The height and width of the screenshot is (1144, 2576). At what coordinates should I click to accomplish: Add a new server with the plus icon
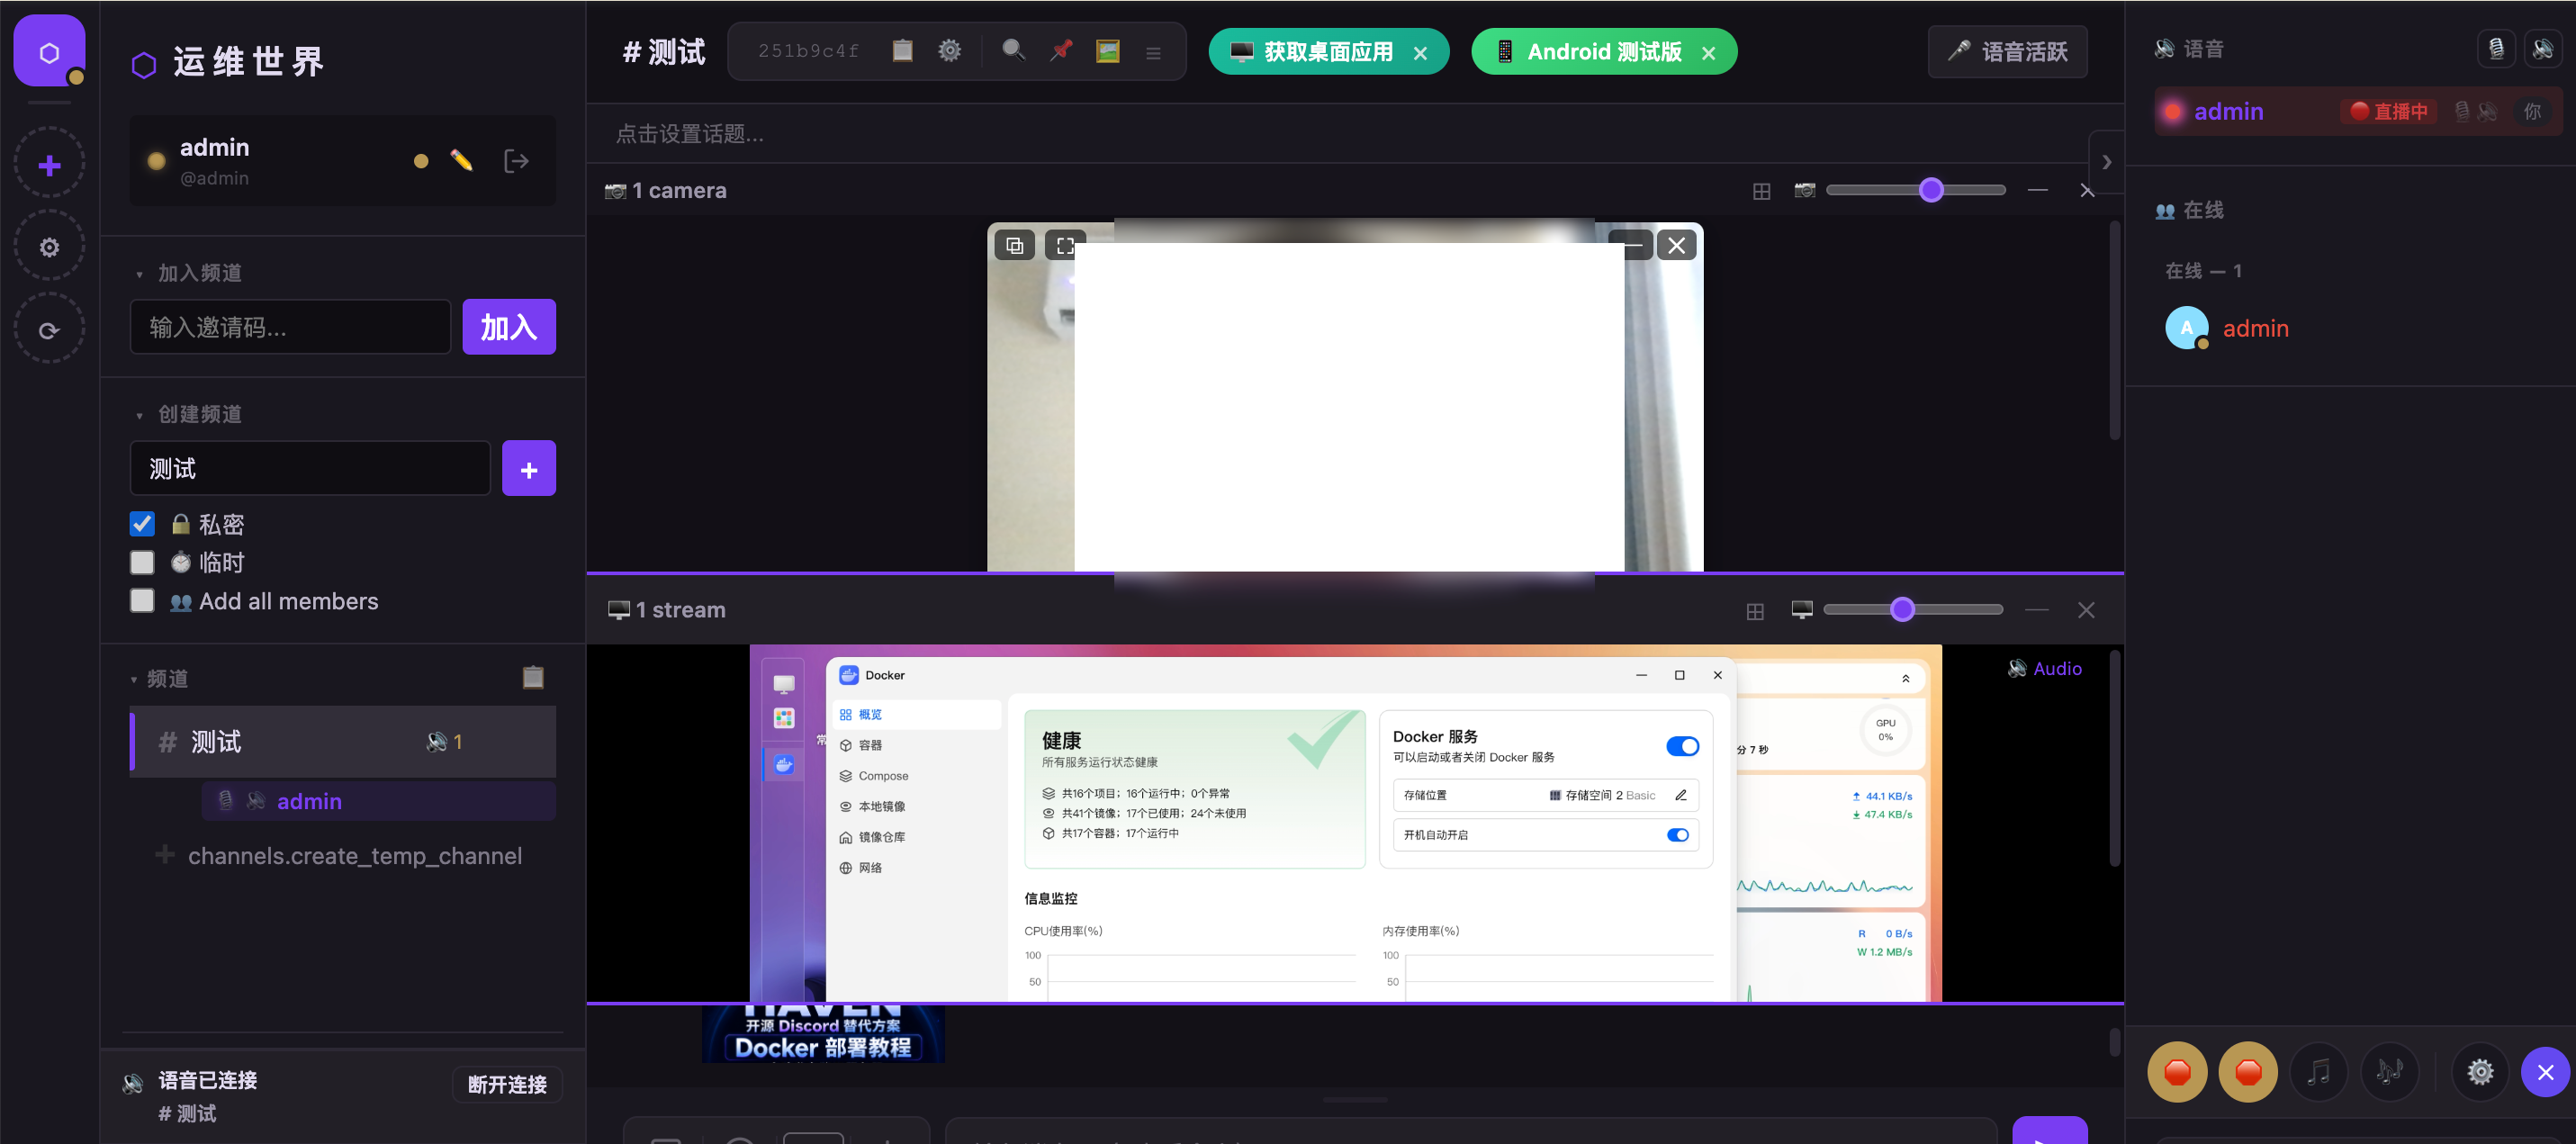point(49,165)
